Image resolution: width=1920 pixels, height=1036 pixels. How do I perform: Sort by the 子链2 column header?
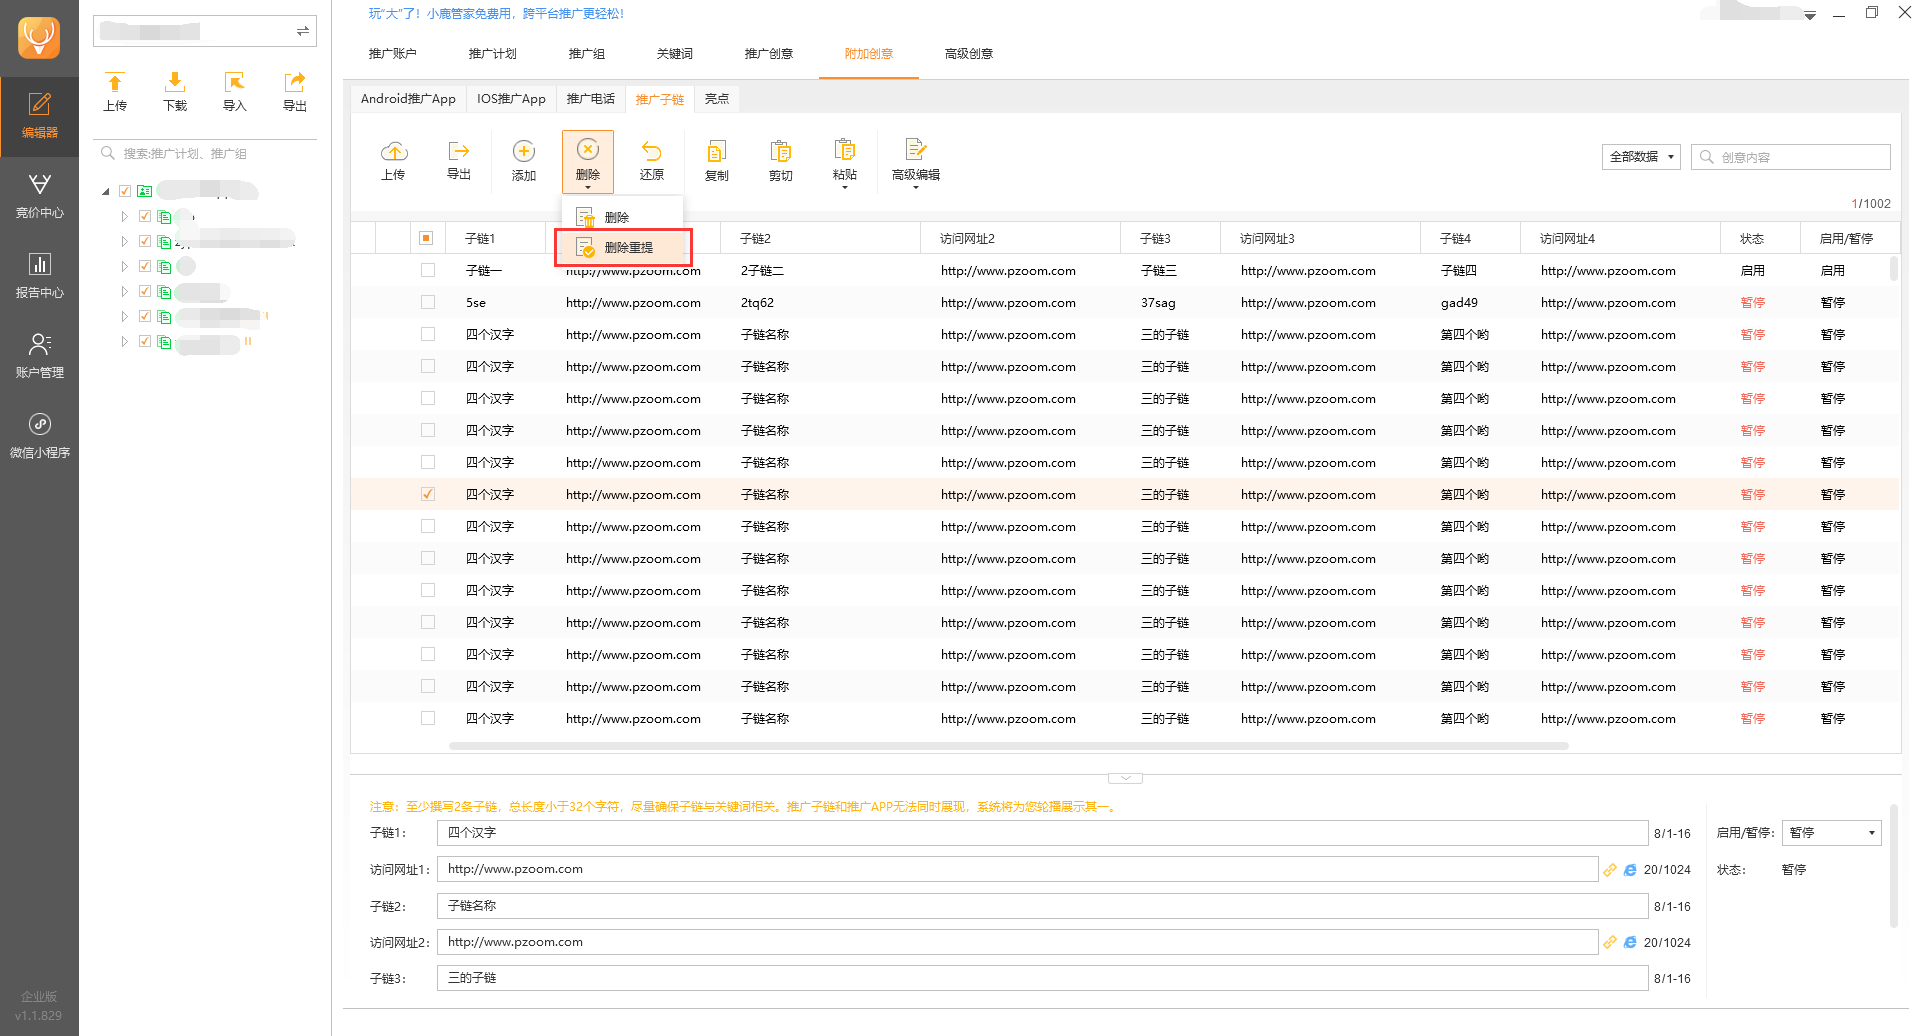755,239
